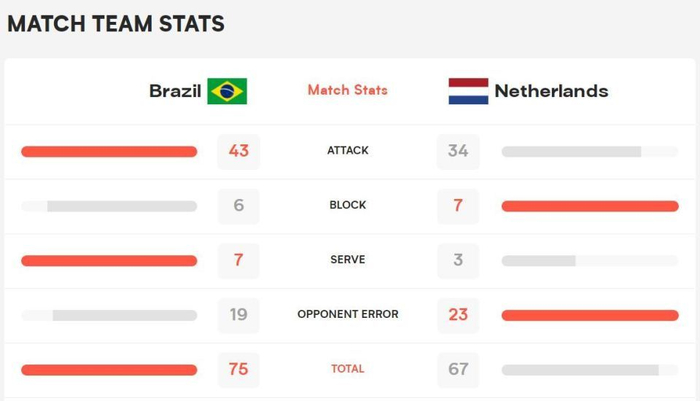Click Brazil's total score 75
Image resolution: width=700 pixels, height=401 pixels.
pyautogui.click(x=238, y=369)
